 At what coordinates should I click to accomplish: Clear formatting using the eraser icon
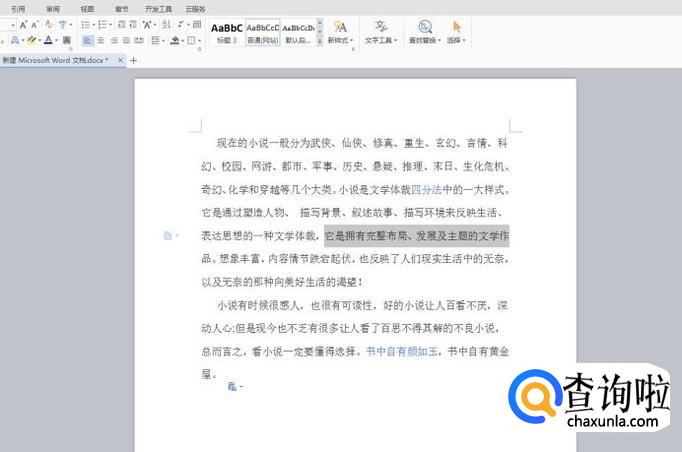pos(49,25)
